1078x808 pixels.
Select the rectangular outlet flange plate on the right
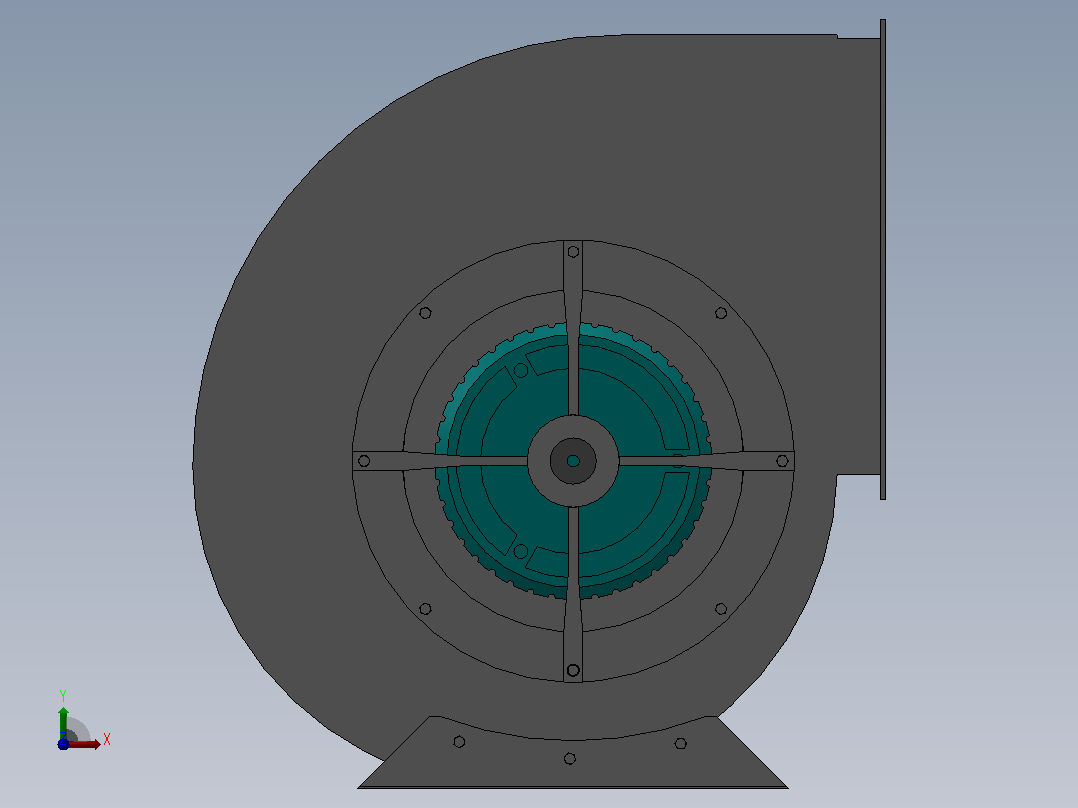883,259
